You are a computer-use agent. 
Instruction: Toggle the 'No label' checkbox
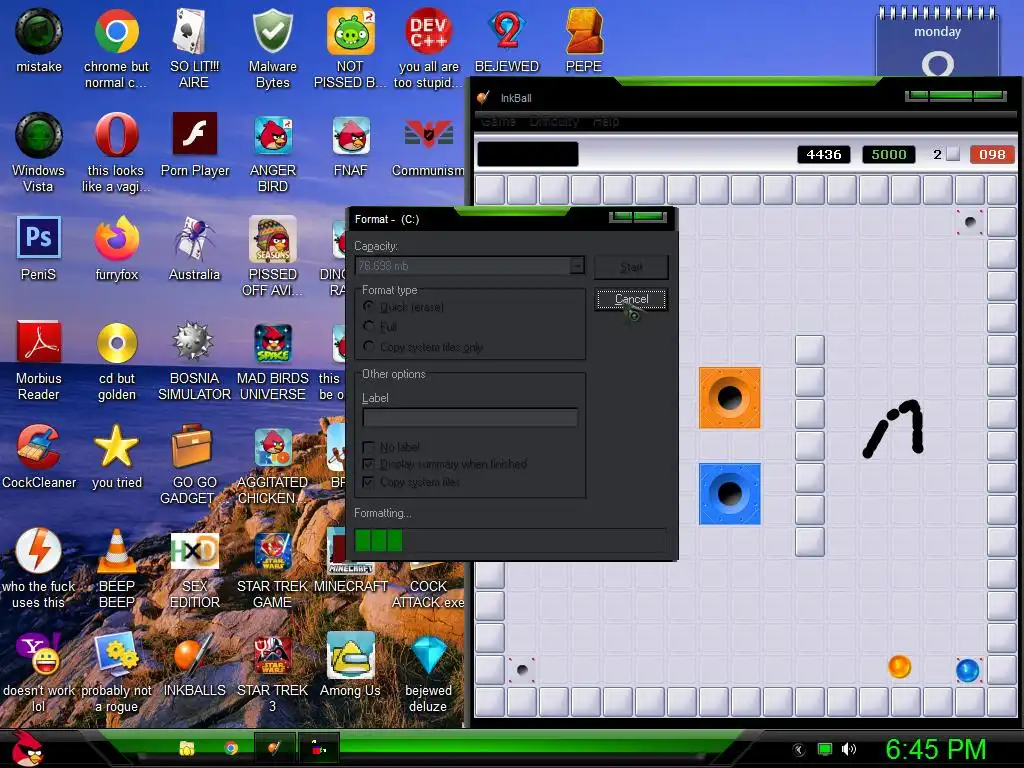tap(368, 447)
